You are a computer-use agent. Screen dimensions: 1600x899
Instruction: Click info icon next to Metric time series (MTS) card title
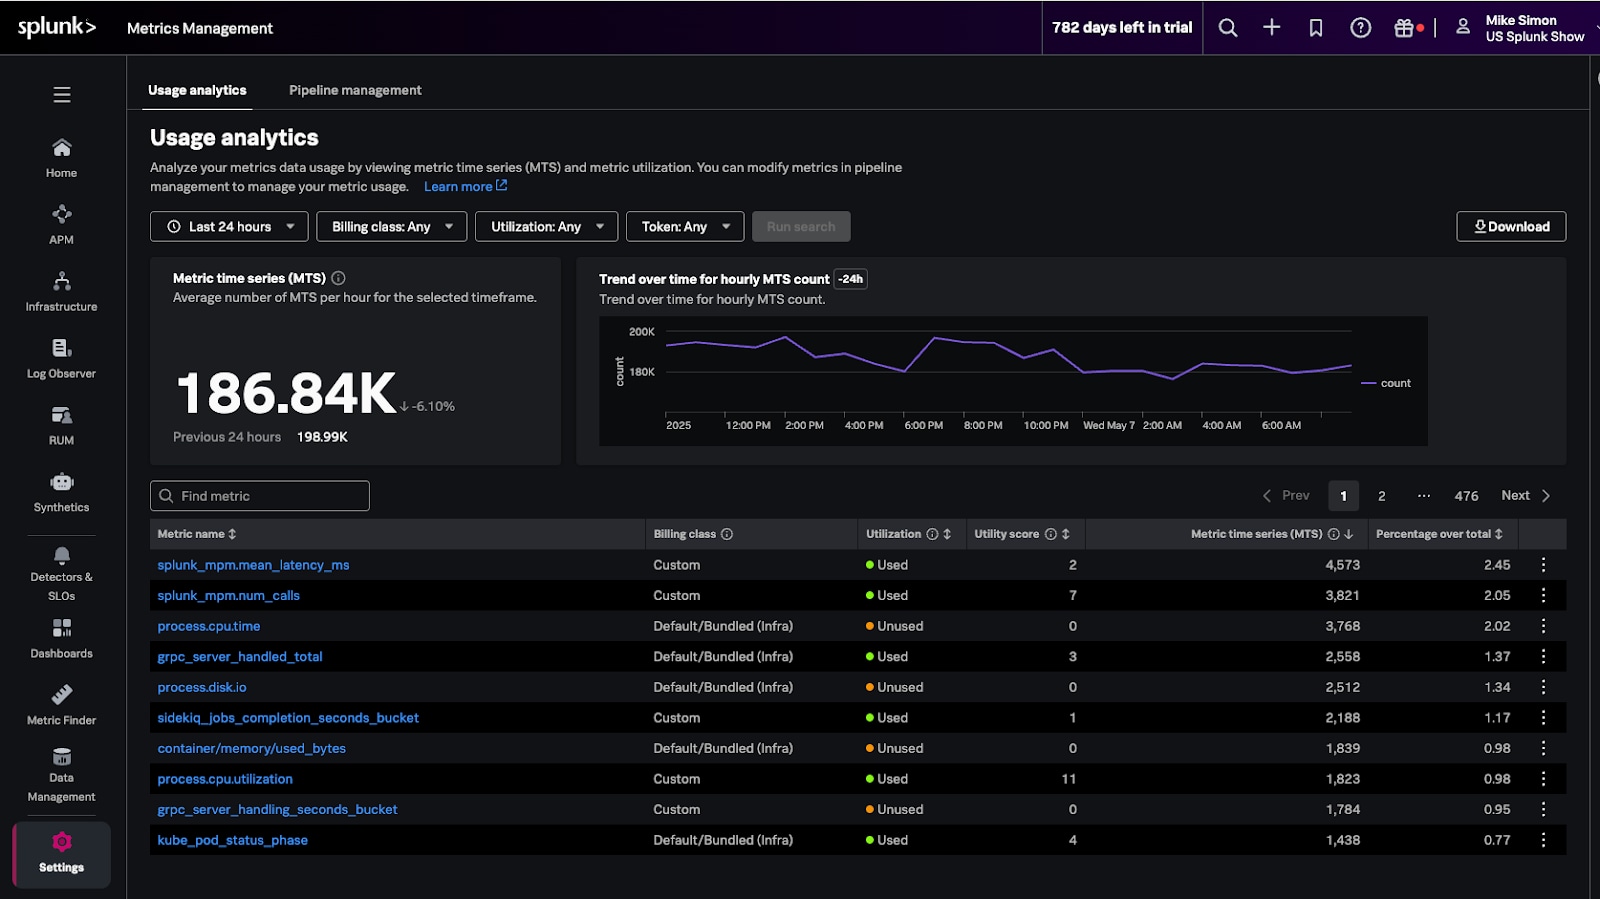coord(338,278)
